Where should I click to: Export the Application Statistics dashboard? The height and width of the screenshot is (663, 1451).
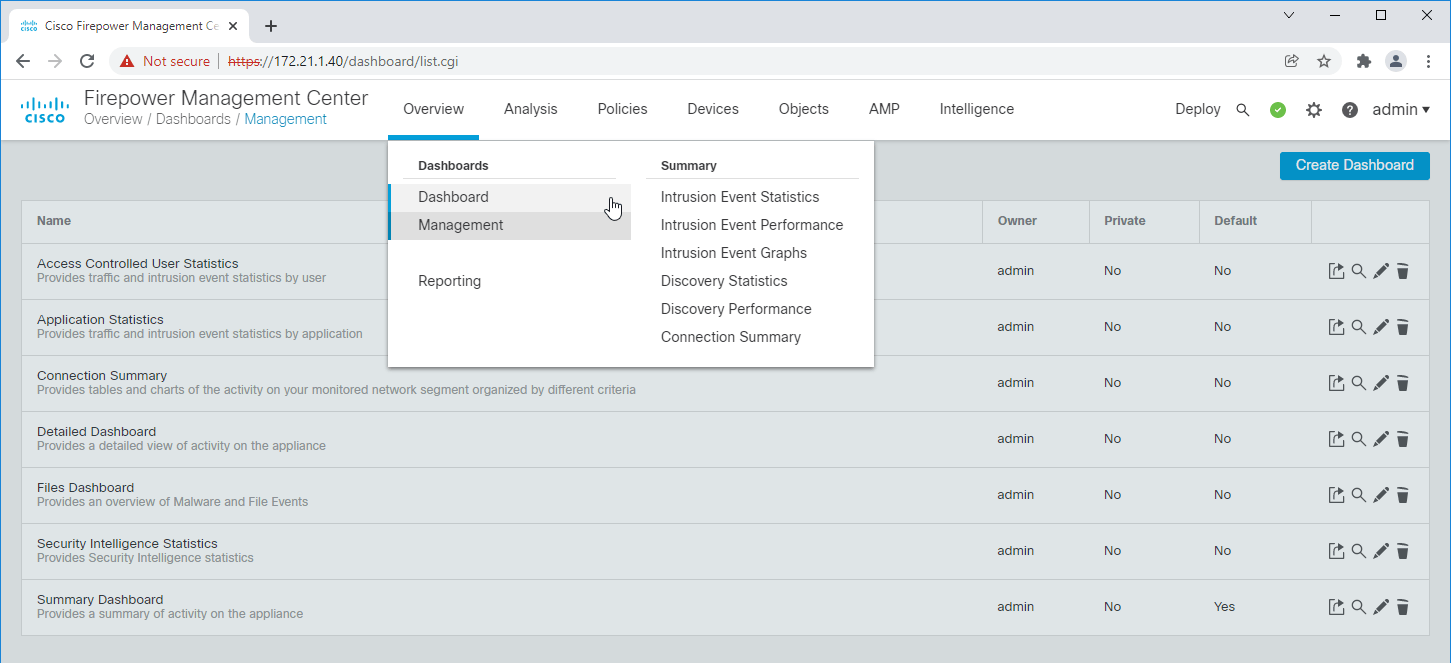(1337, 326)
